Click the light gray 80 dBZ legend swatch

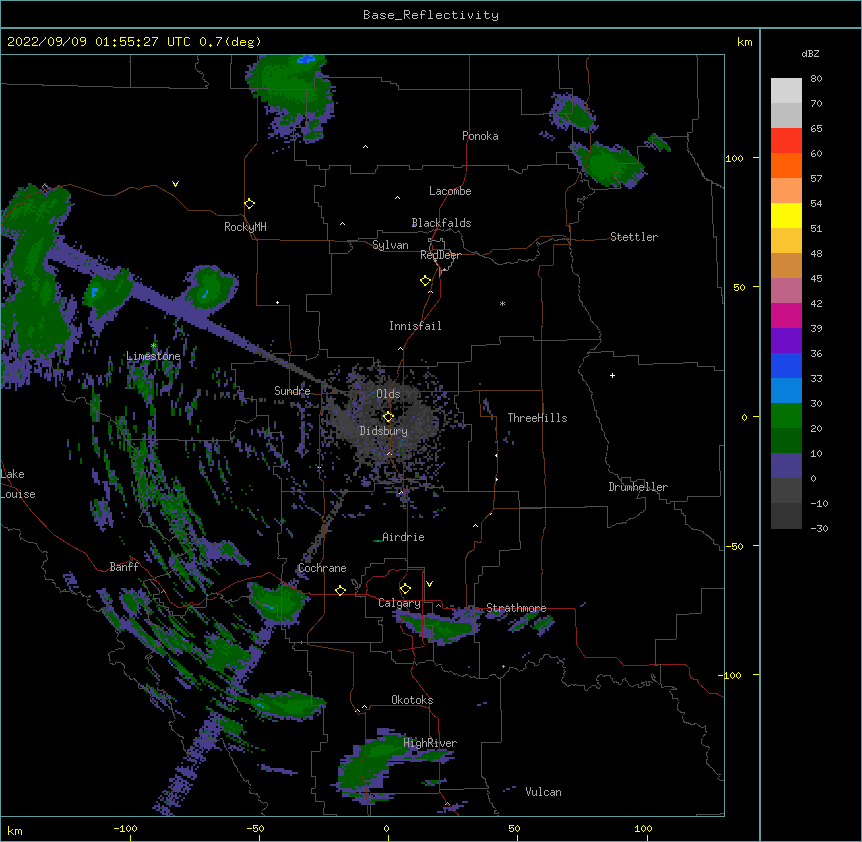(x=786, y=91)
